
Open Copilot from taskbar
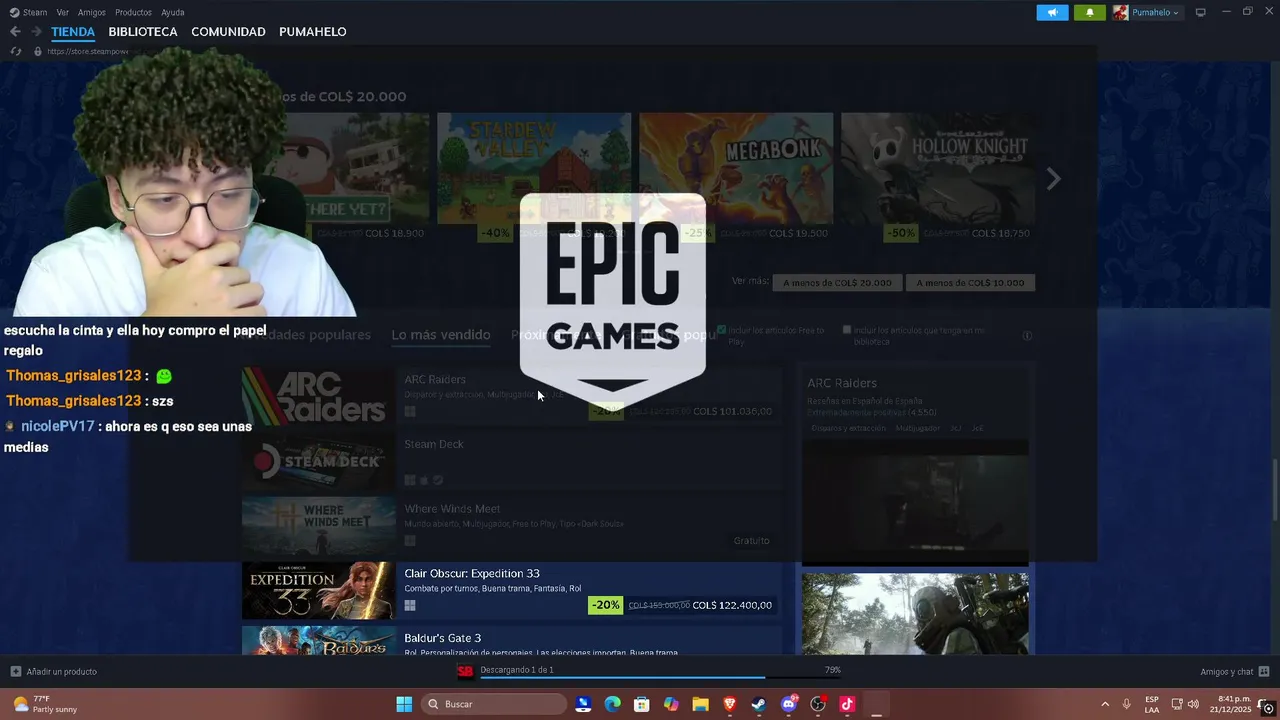tap(671, 704)
